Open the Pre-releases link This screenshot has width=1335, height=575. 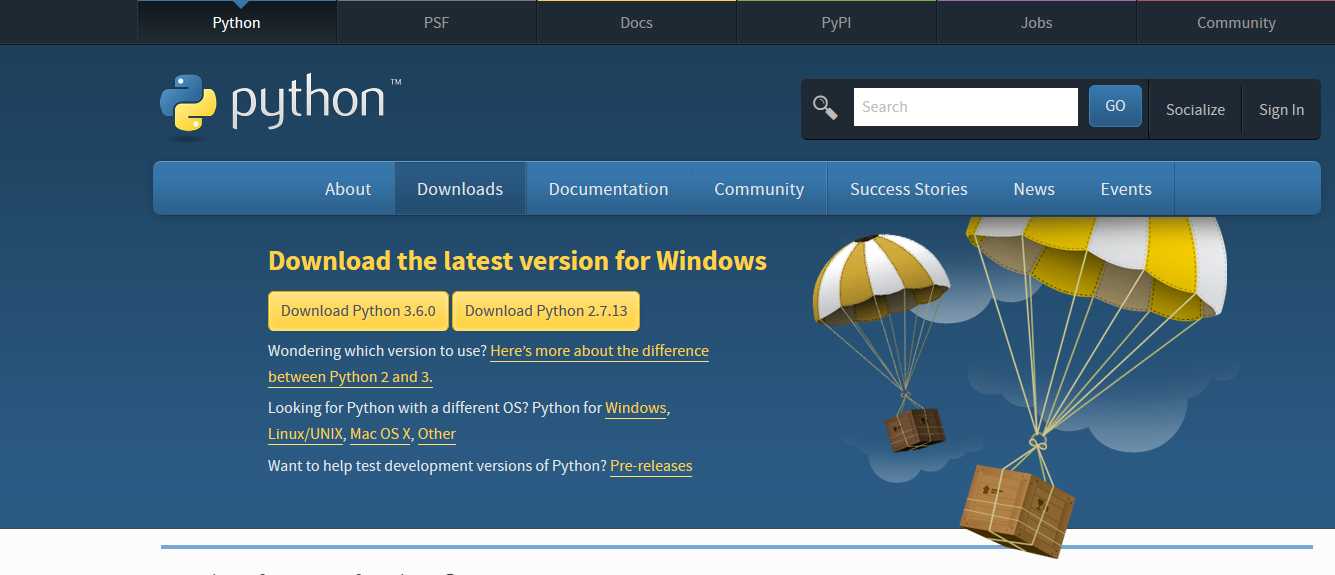pyautogui.click(x=651, y=466)
